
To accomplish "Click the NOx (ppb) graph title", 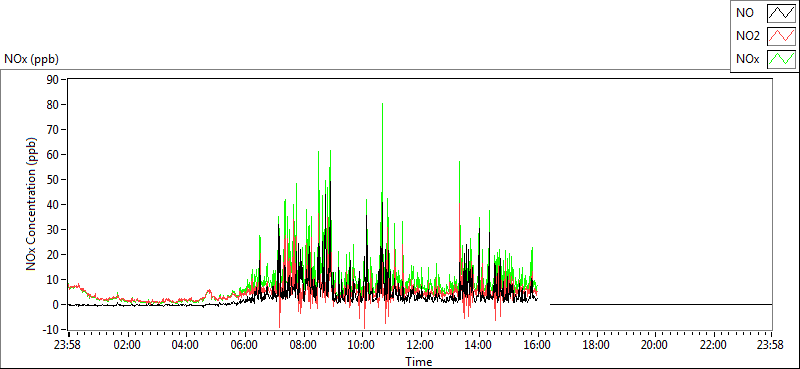I will click(x=31, y=59).
